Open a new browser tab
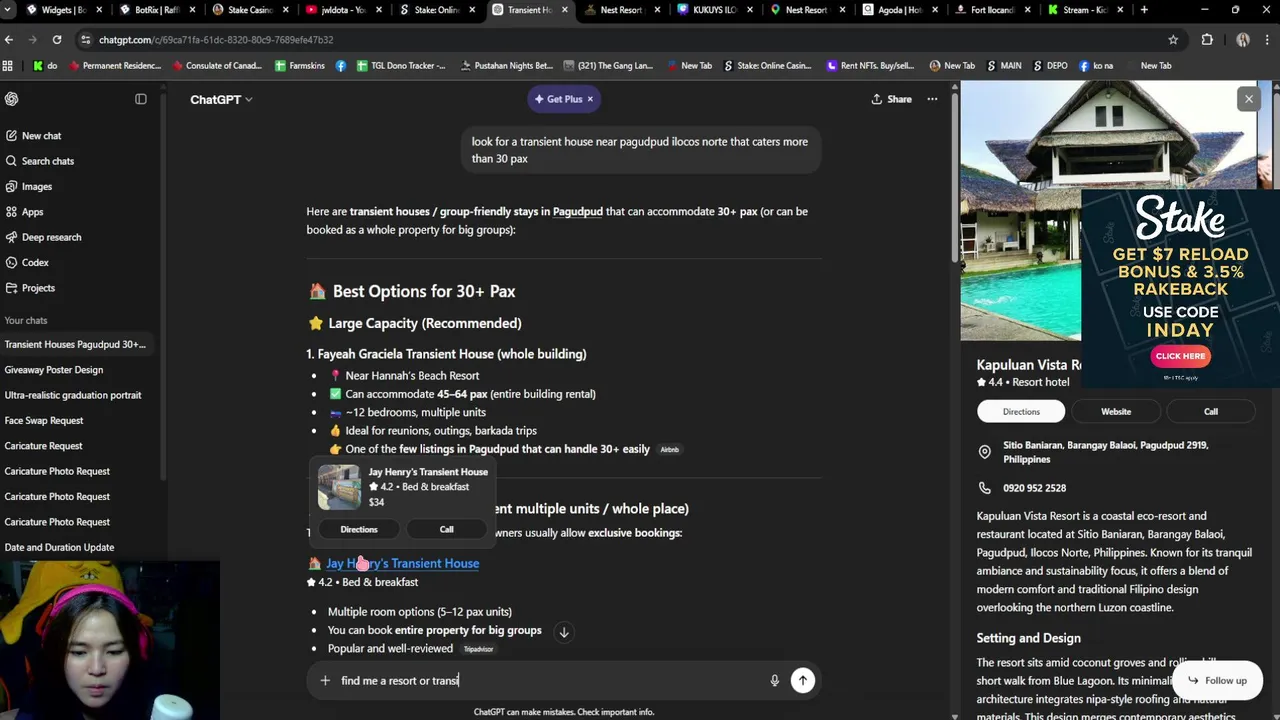1280x720 pixels. 1144,10
